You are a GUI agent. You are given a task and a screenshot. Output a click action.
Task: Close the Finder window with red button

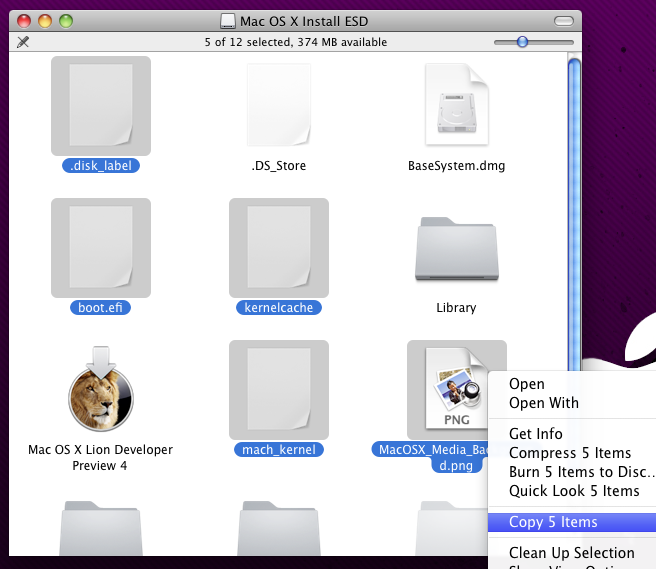coord(24,21)
